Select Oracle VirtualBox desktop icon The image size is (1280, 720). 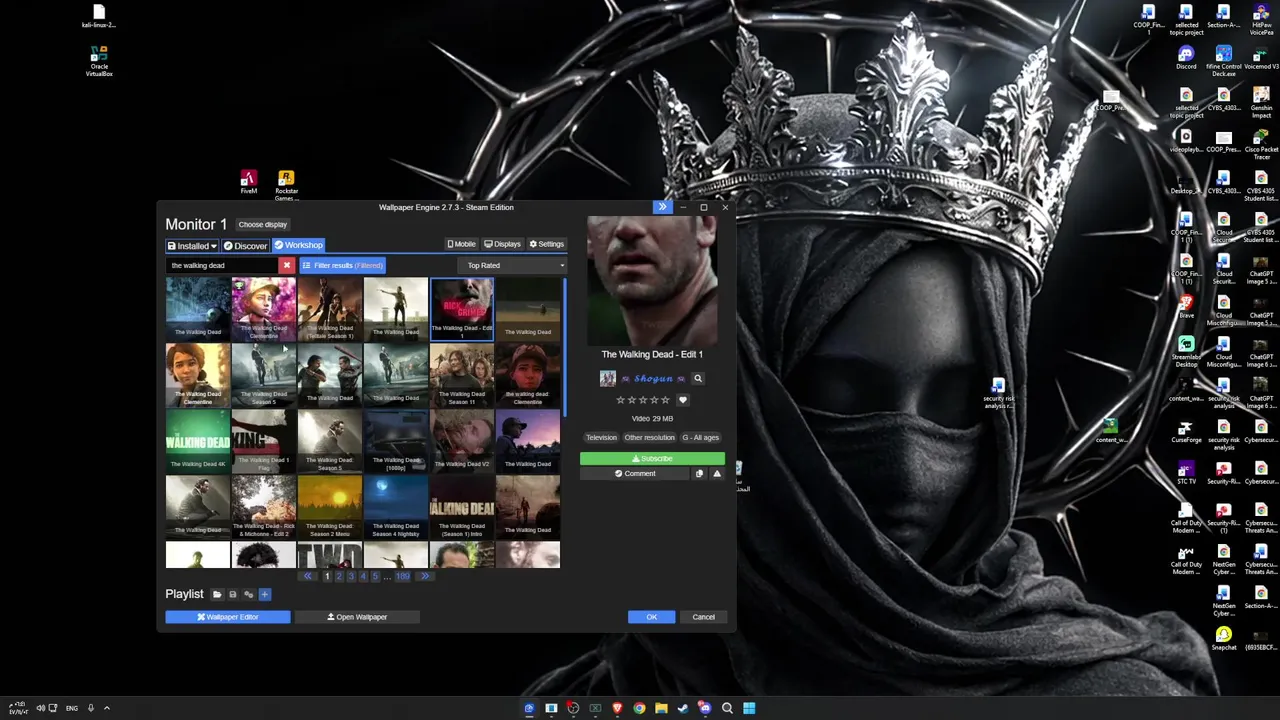(x=99, y=62)
